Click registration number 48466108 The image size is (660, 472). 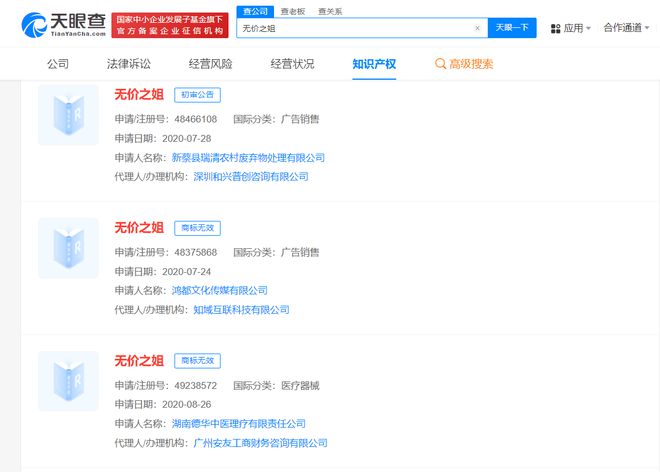(x=196, y=120)
